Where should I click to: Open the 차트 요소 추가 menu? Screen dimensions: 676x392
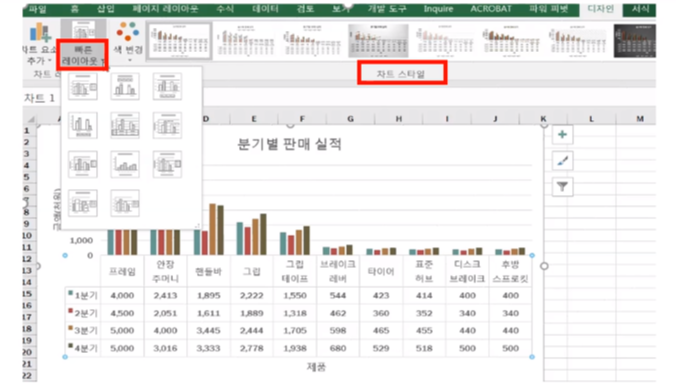click(x=39, y=43)
